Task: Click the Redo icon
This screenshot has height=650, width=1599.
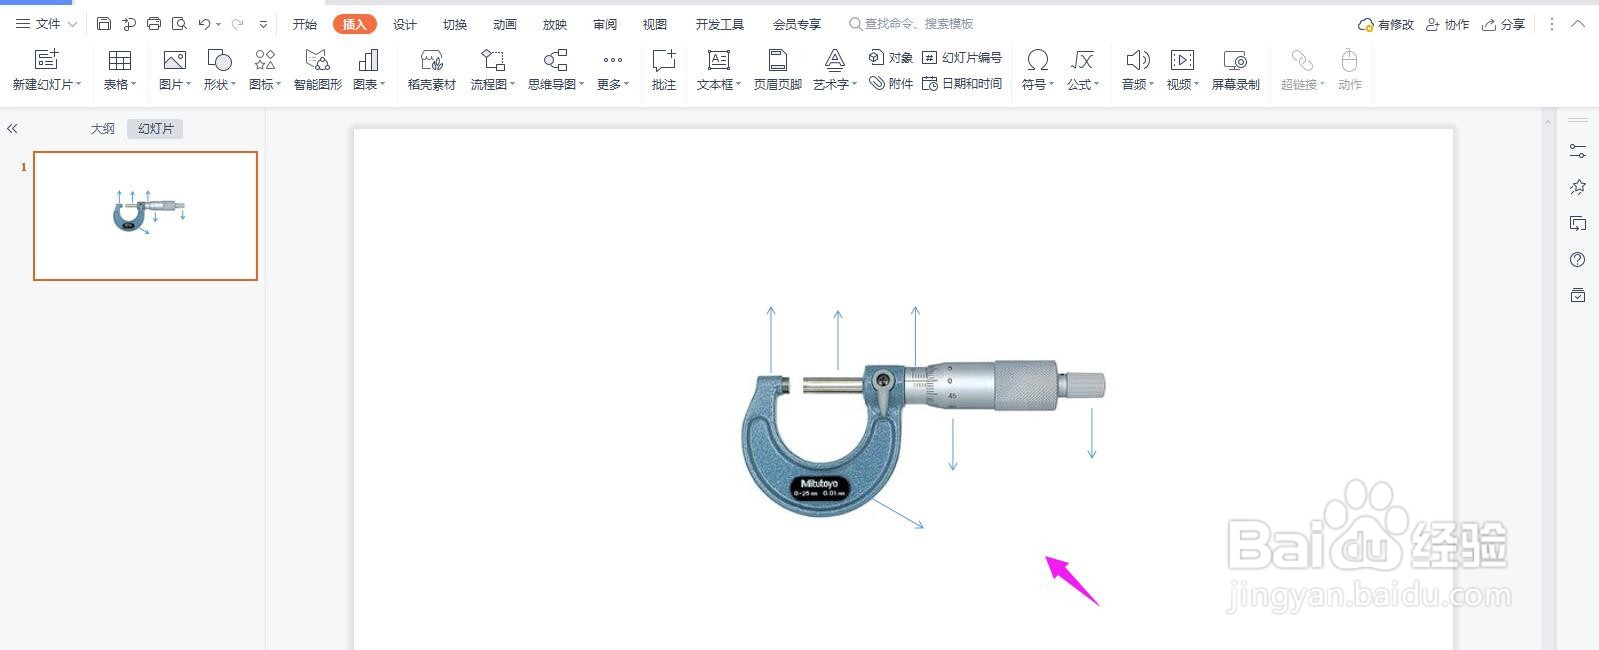Action: (x=238, y=24)
